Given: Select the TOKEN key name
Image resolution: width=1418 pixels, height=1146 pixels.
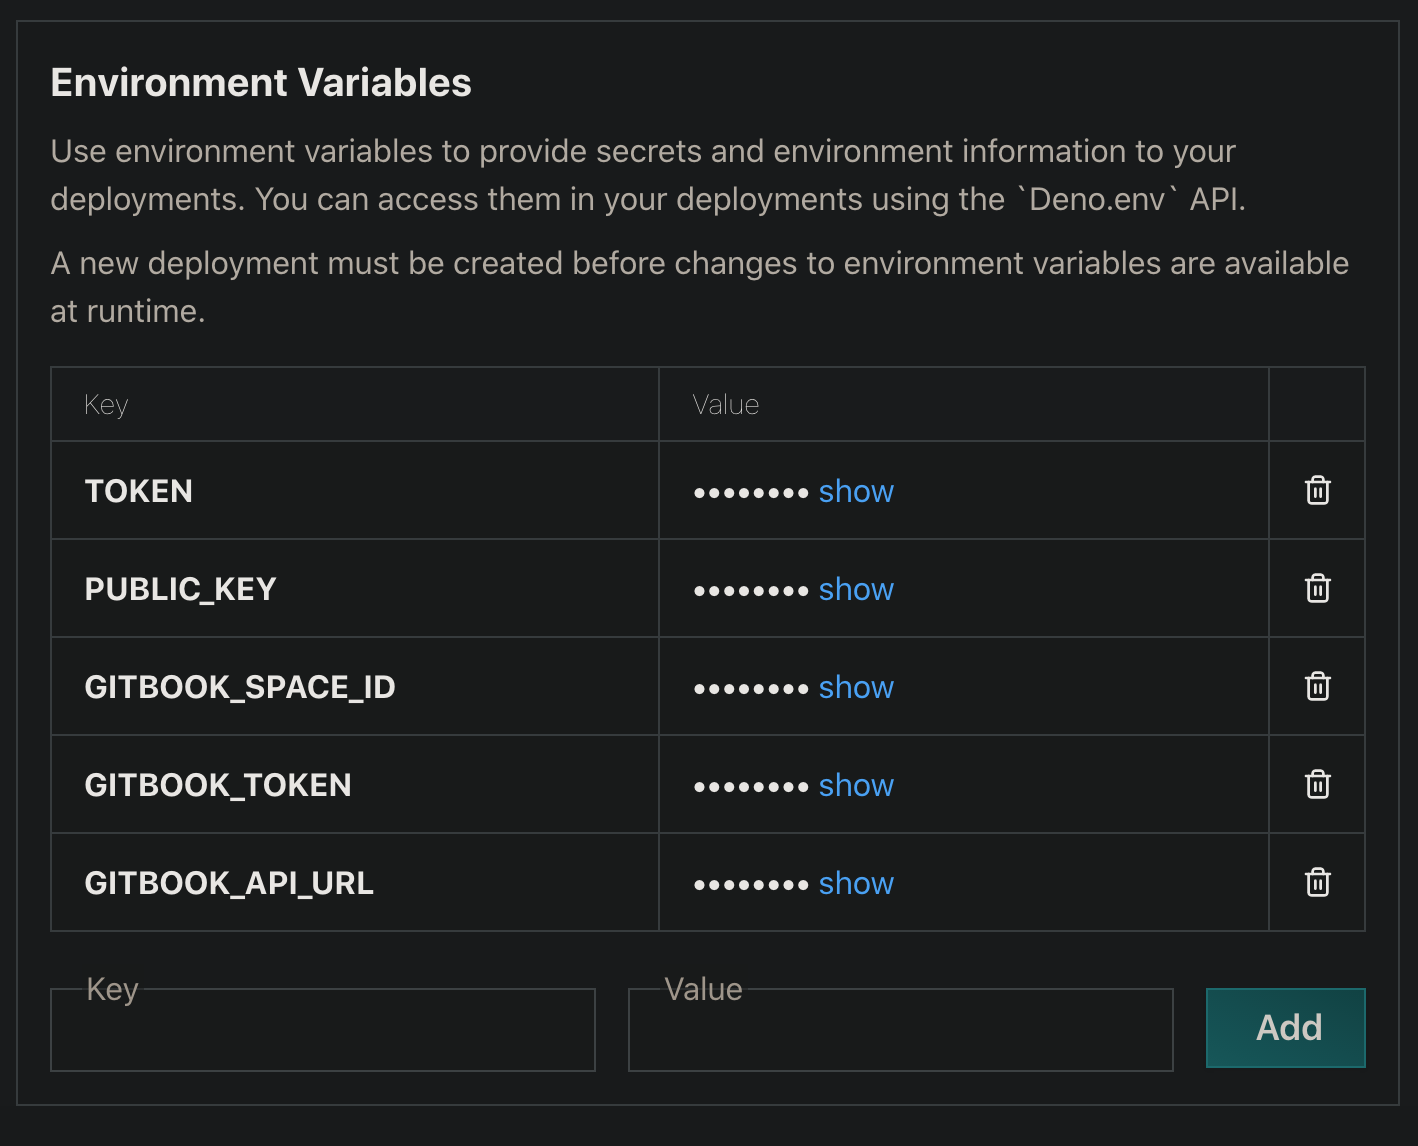Looking at the screenshot, I should [x=139, y=491].
